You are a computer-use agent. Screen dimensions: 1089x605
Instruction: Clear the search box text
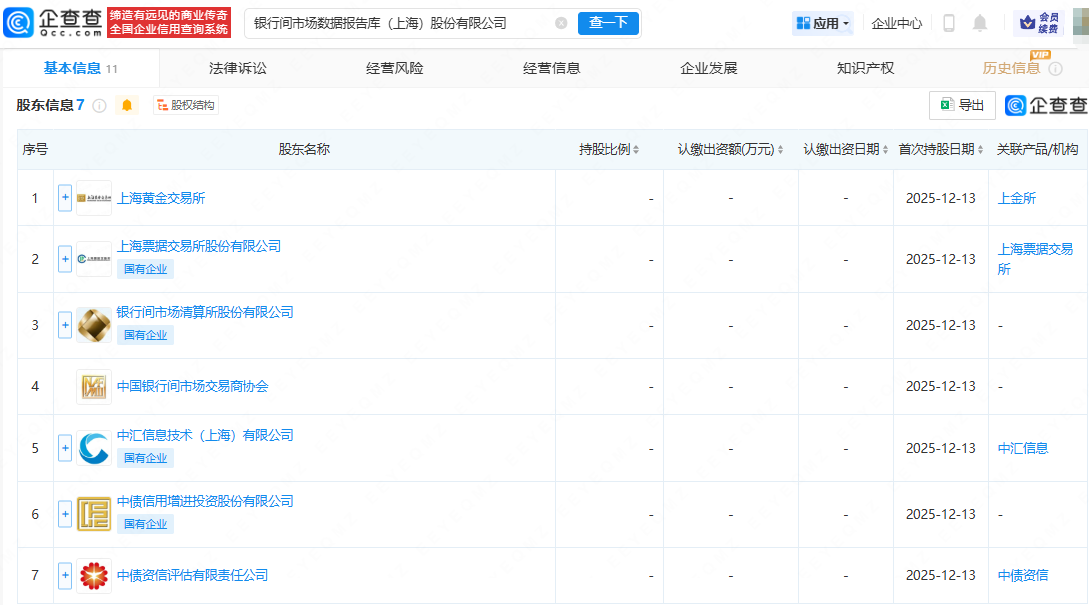tap(561, 23)
